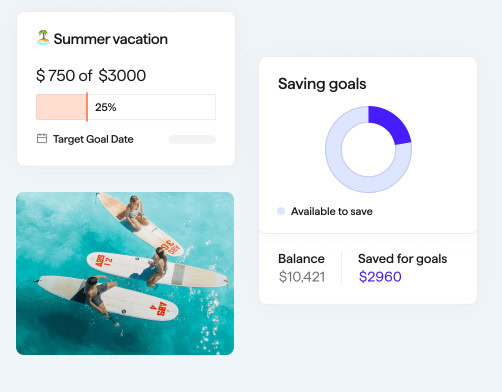
Task: Click the orange progress bar marker
Action: coord(87,107)
